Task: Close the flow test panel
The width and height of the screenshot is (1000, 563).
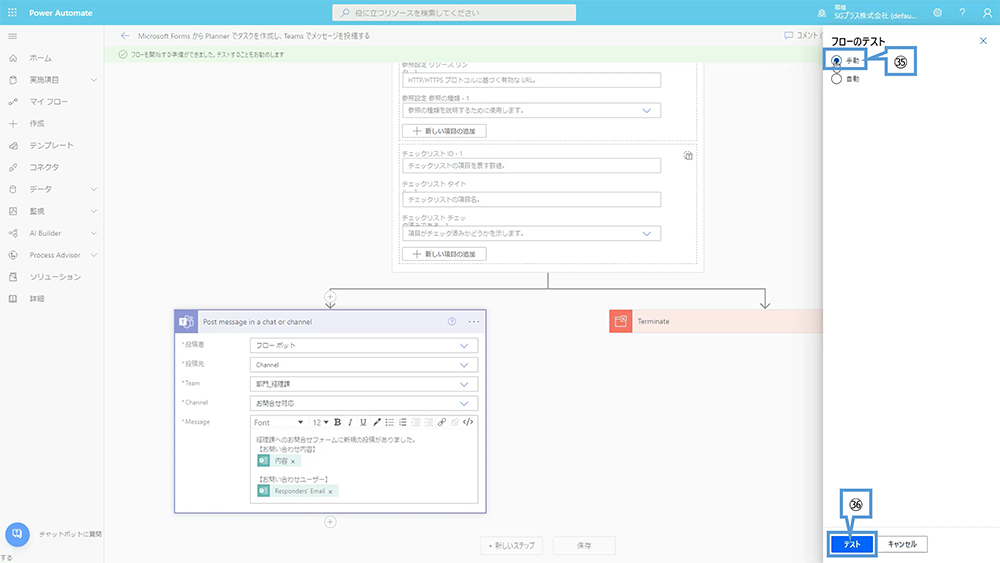Action: 983,41
